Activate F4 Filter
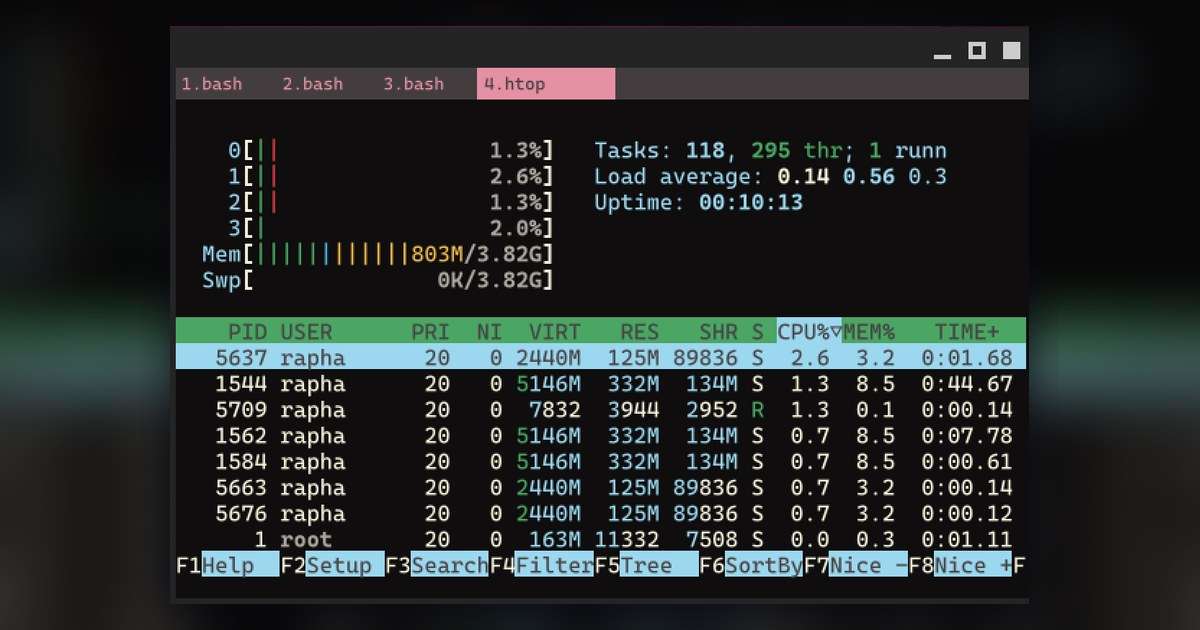 (x=541, y=566)
